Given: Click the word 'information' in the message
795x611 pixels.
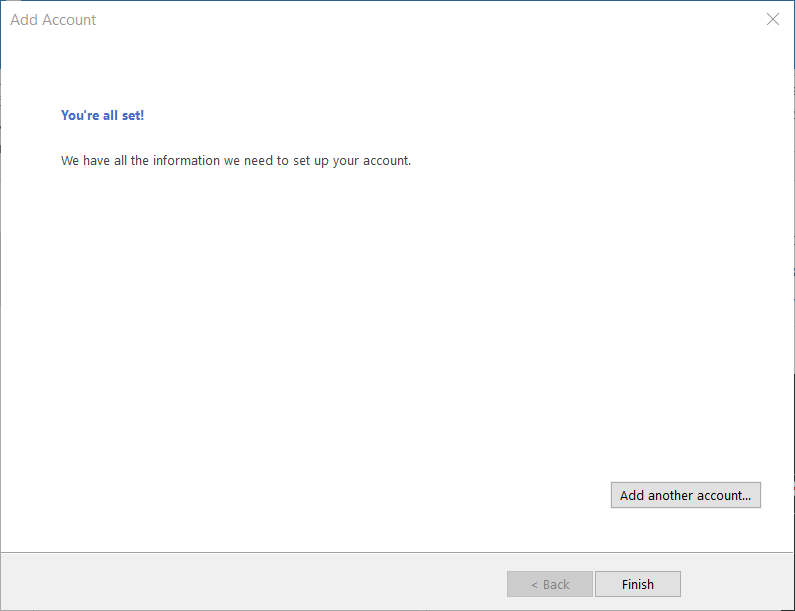Looking at the screenshot, I should 186,160.
